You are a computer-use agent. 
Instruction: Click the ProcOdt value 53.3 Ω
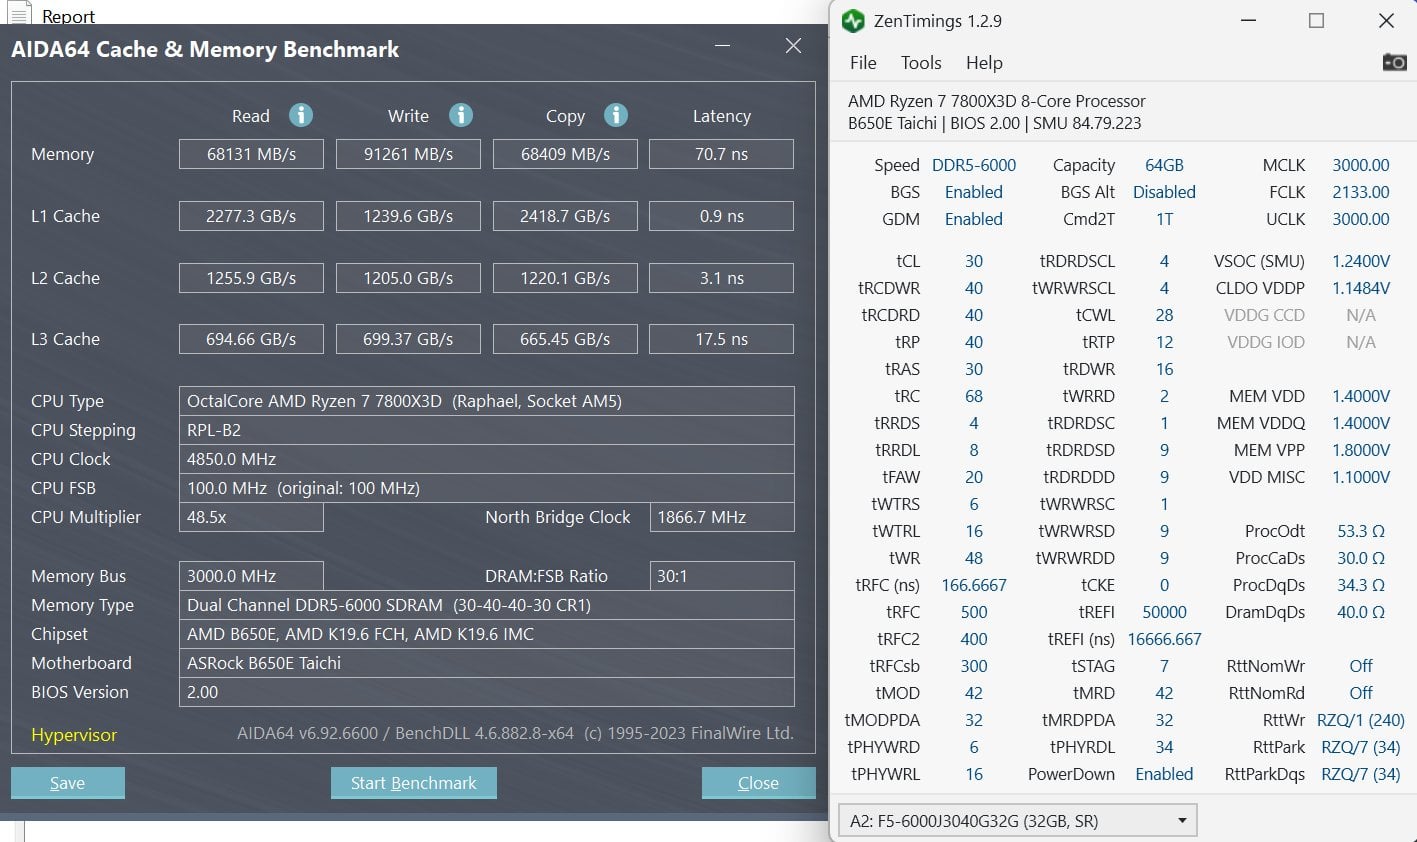(1361, 531)
